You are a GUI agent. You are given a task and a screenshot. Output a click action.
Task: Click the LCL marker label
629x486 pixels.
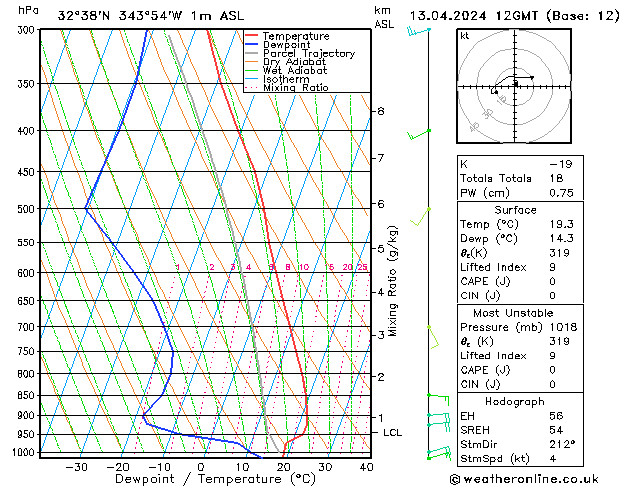[x=392, y=433]
